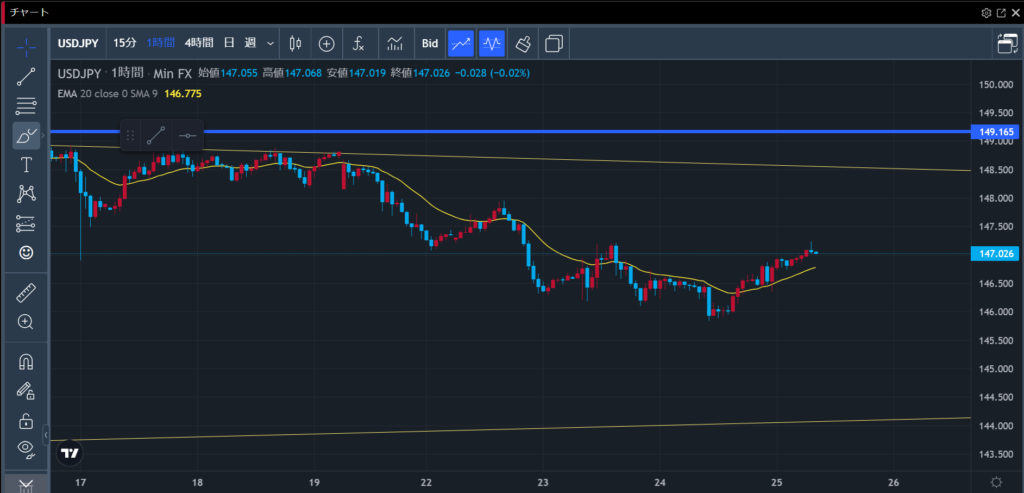The image size is (1024, 493).
Task: Activate the zoom-in magnifier tool
Action: click(x=26, y=321)
